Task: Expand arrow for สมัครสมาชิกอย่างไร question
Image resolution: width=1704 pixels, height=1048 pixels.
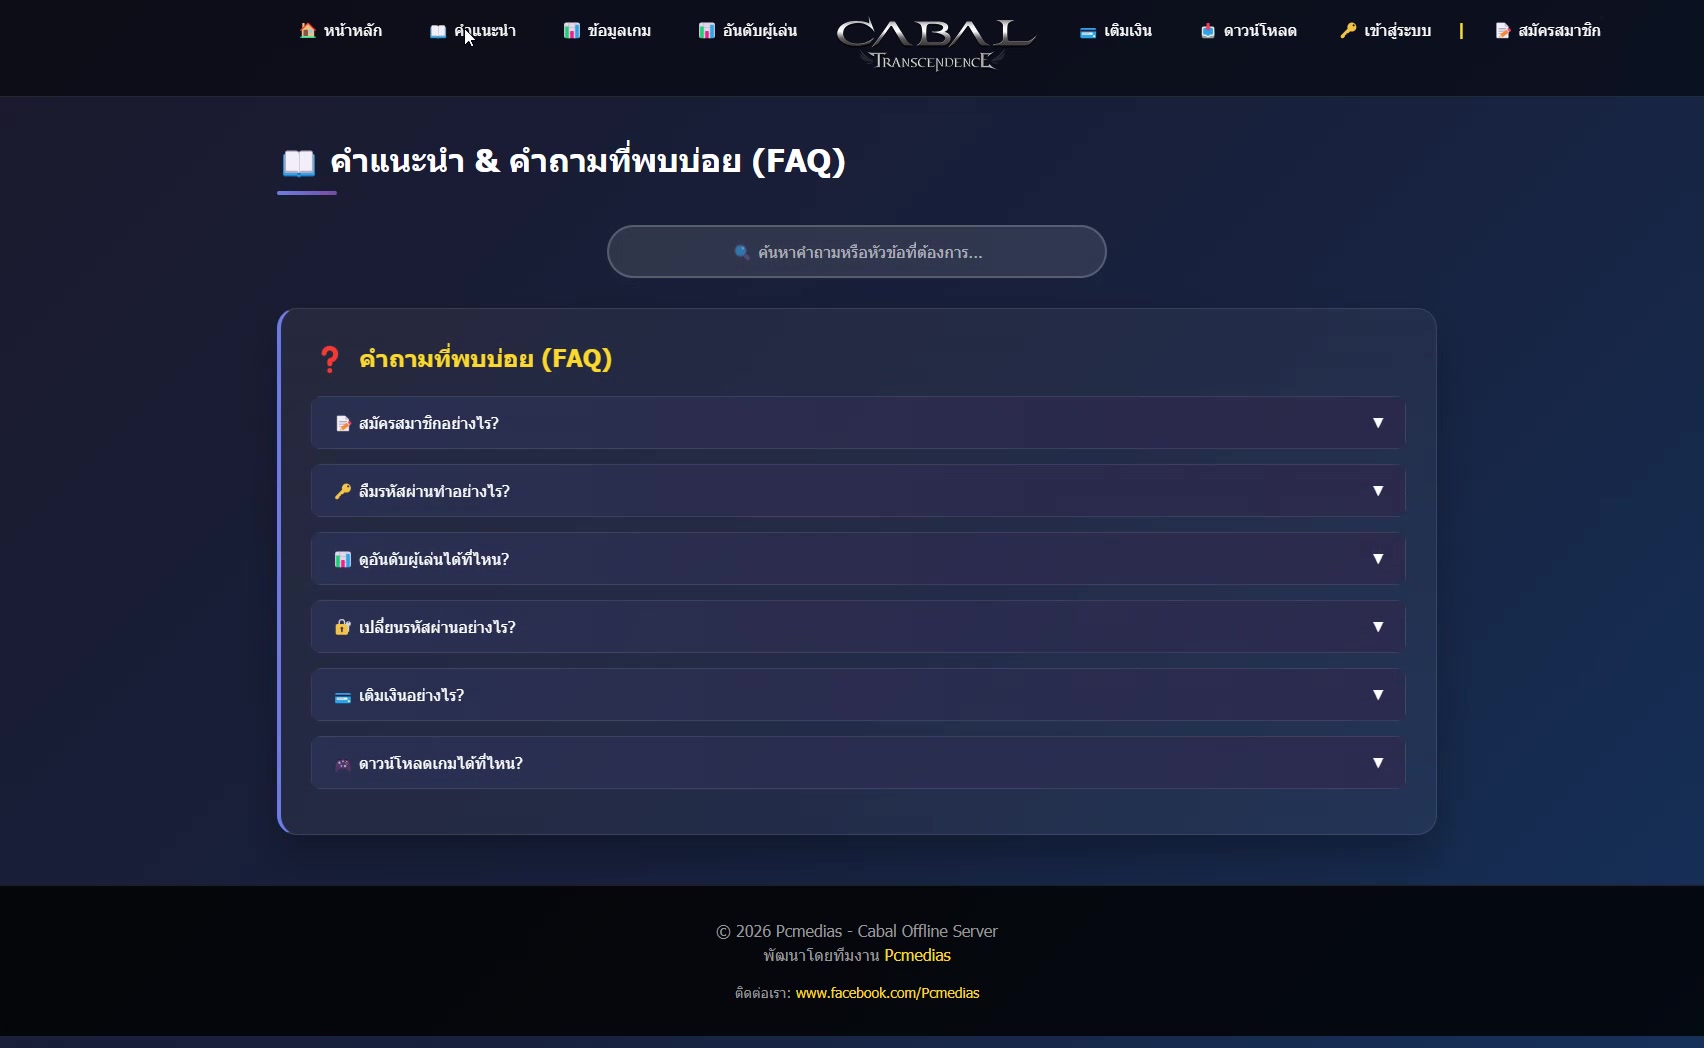Action: (1378, 423)
